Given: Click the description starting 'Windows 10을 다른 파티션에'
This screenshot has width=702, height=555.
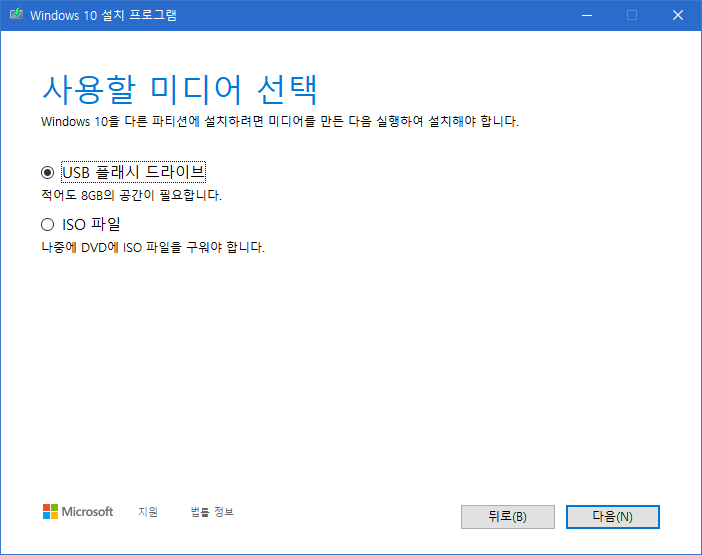Looking at the screenshot, I should [x=280, y=121].
